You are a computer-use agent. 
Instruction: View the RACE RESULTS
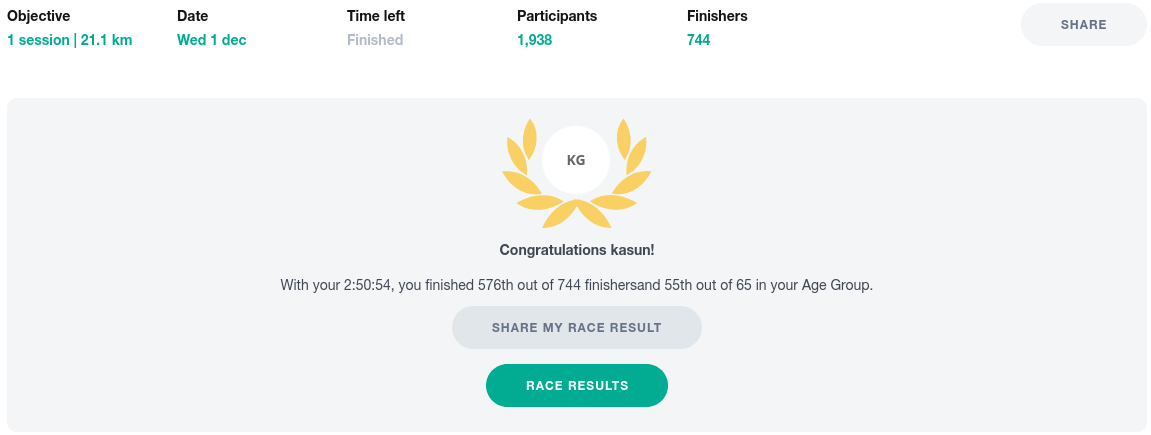click(x=576, y=386)
